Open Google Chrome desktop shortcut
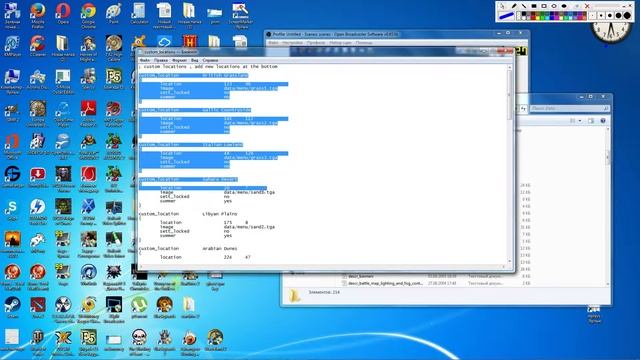Screen dimensions: 640x360 (88, 15)
